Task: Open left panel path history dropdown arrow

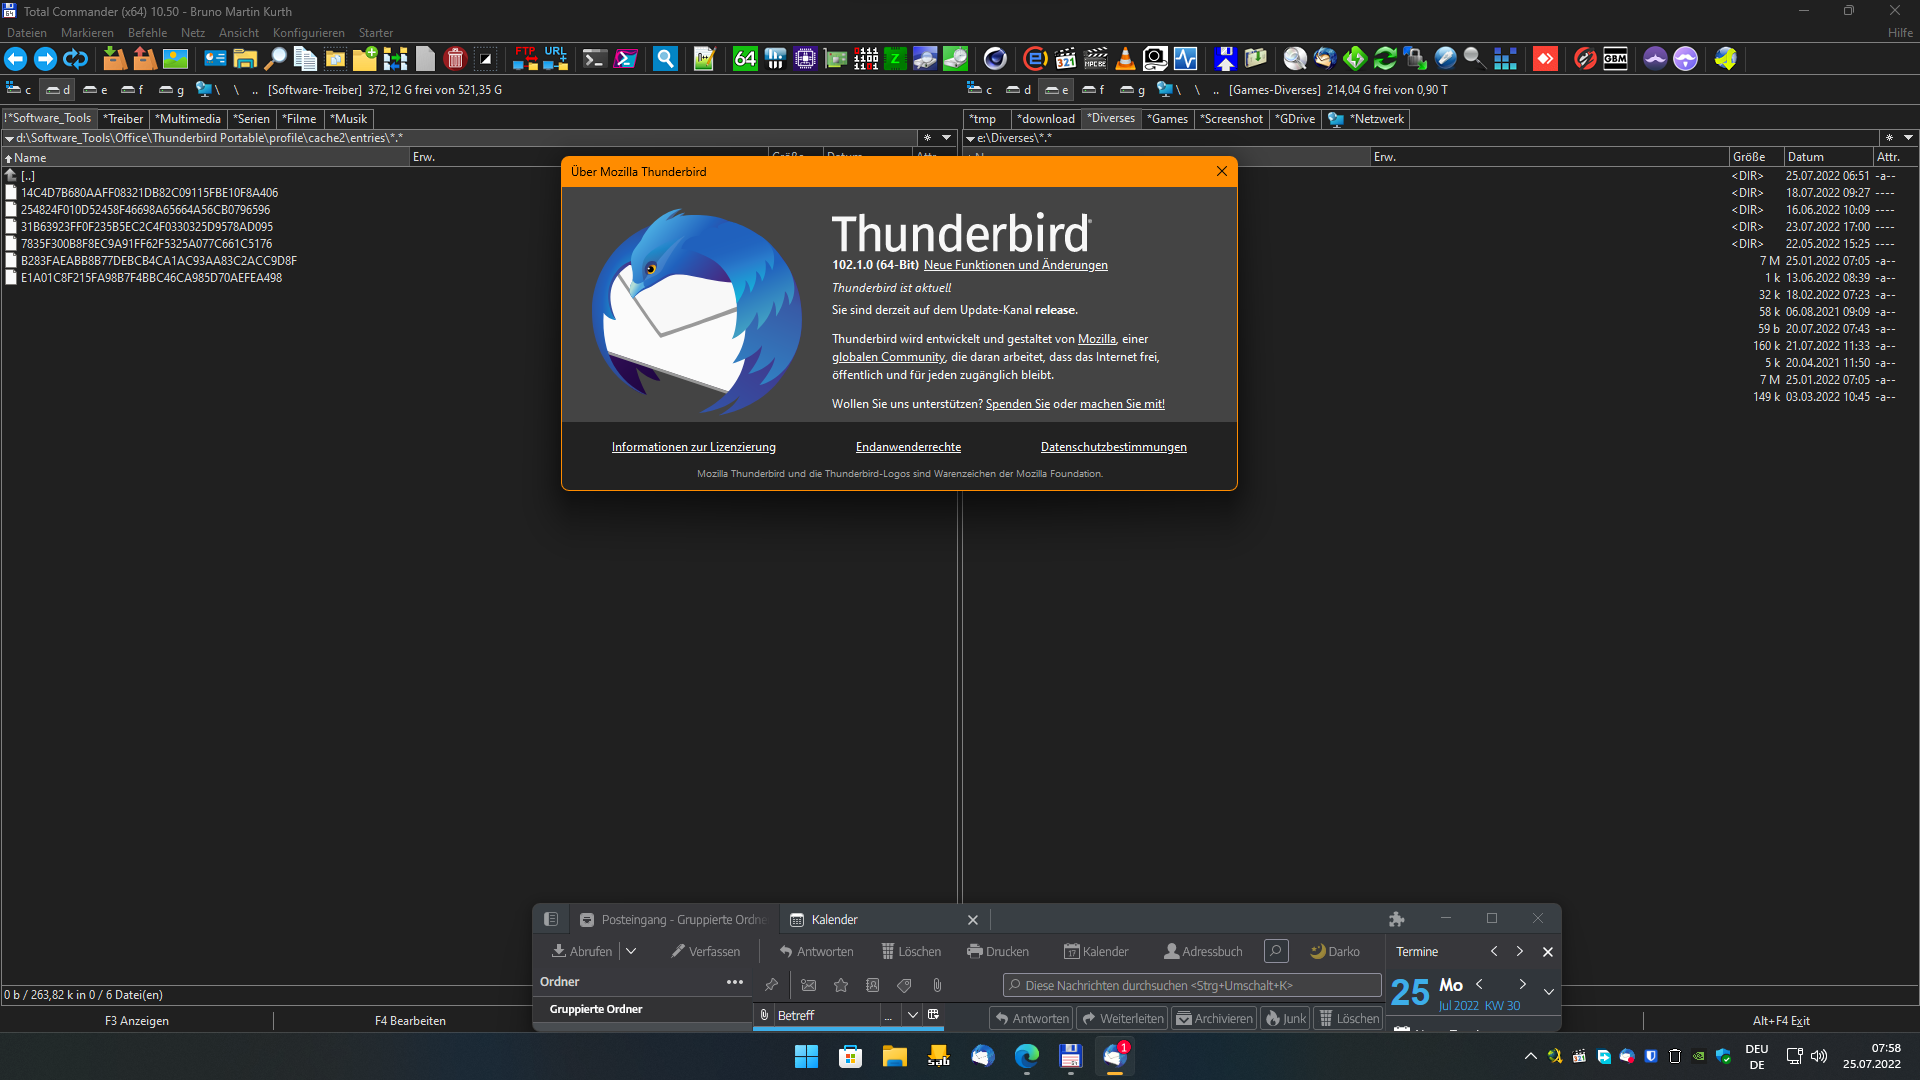Action: [x=946, y=138]
